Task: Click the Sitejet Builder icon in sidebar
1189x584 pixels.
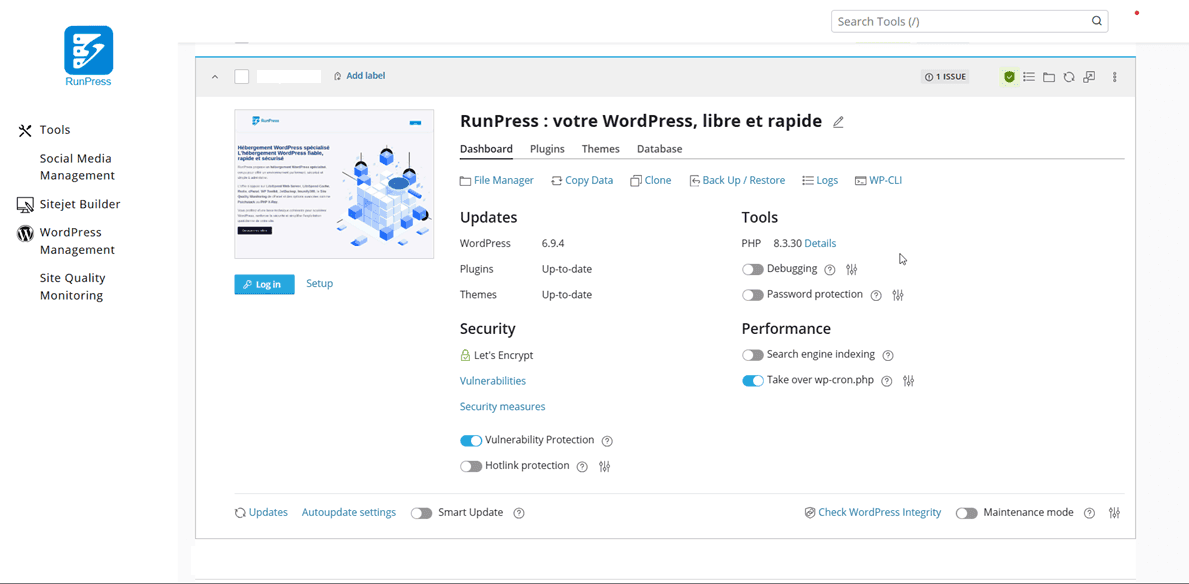Action: tap(25, 205)
